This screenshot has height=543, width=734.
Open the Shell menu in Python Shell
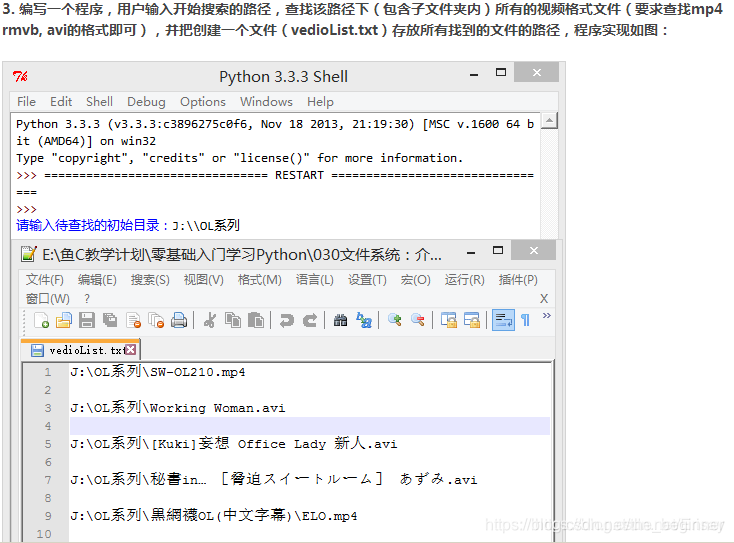tap(99, 102)
